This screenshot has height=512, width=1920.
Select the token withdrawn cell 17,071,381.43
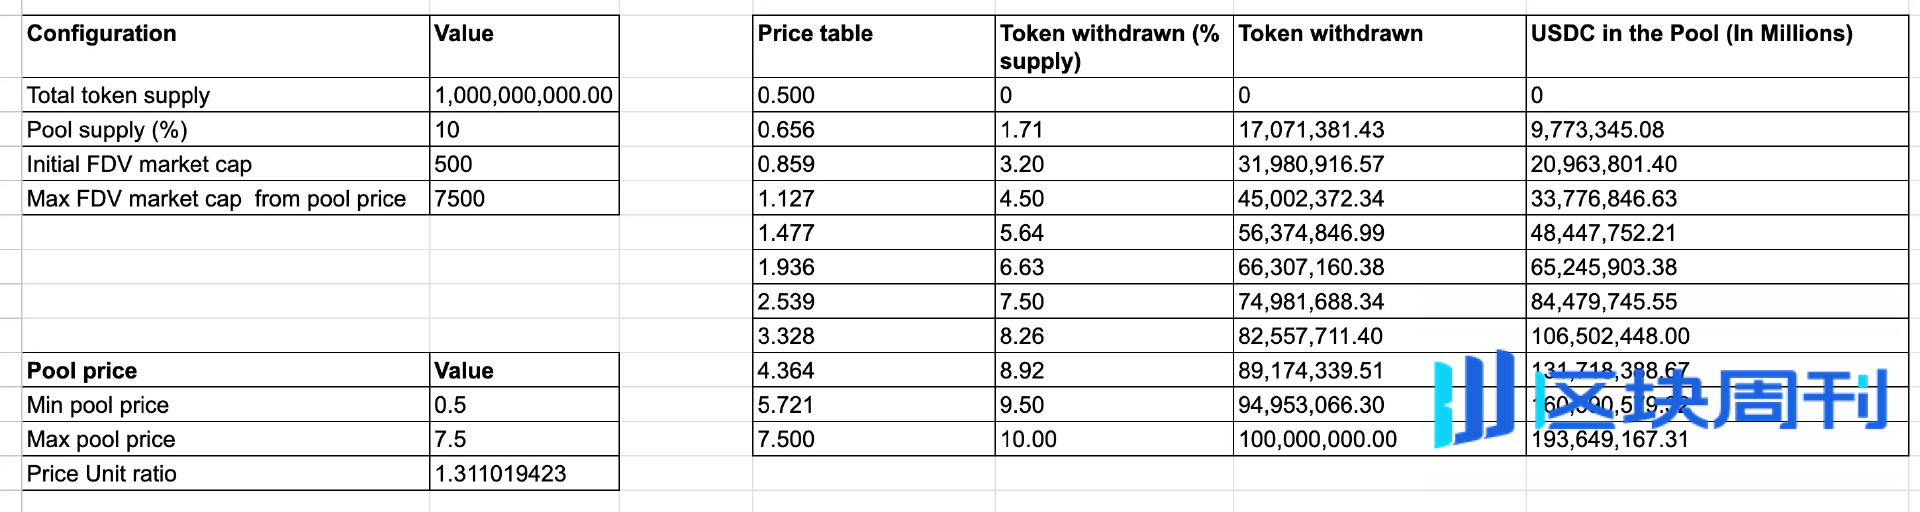coord(1379,130)
